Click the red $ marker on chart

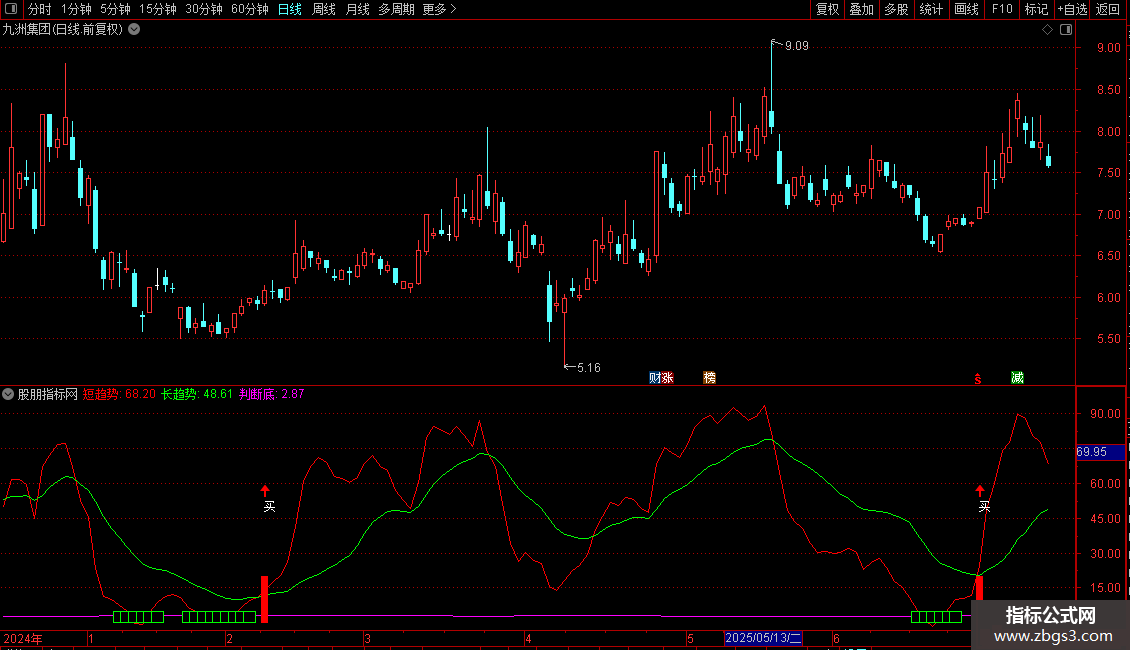(x=978, y=378)
